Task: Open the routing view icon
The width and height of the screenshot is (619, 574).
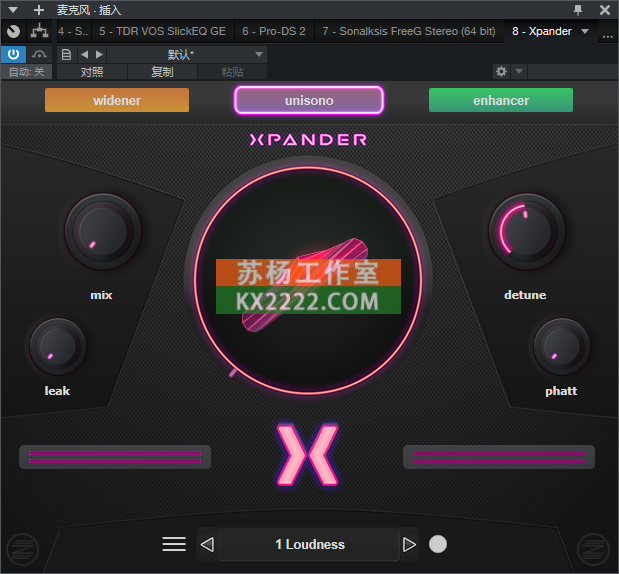Action: (x=39, y=31)
